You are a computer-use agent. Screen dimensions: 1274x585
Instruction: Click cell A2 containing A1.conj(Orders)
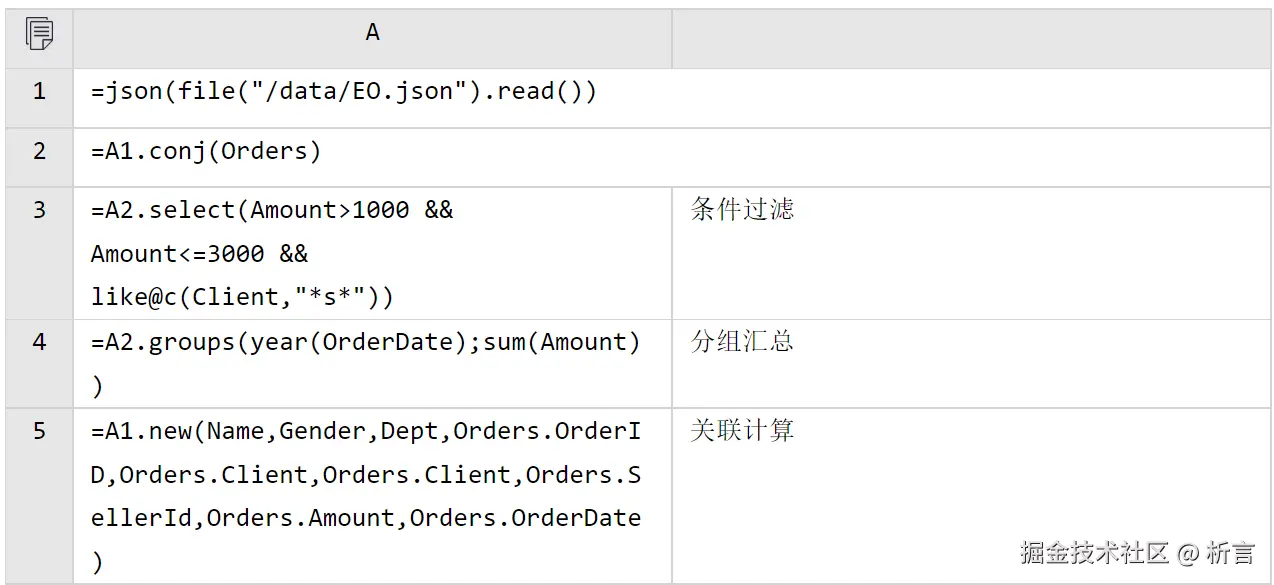(206, 151)
